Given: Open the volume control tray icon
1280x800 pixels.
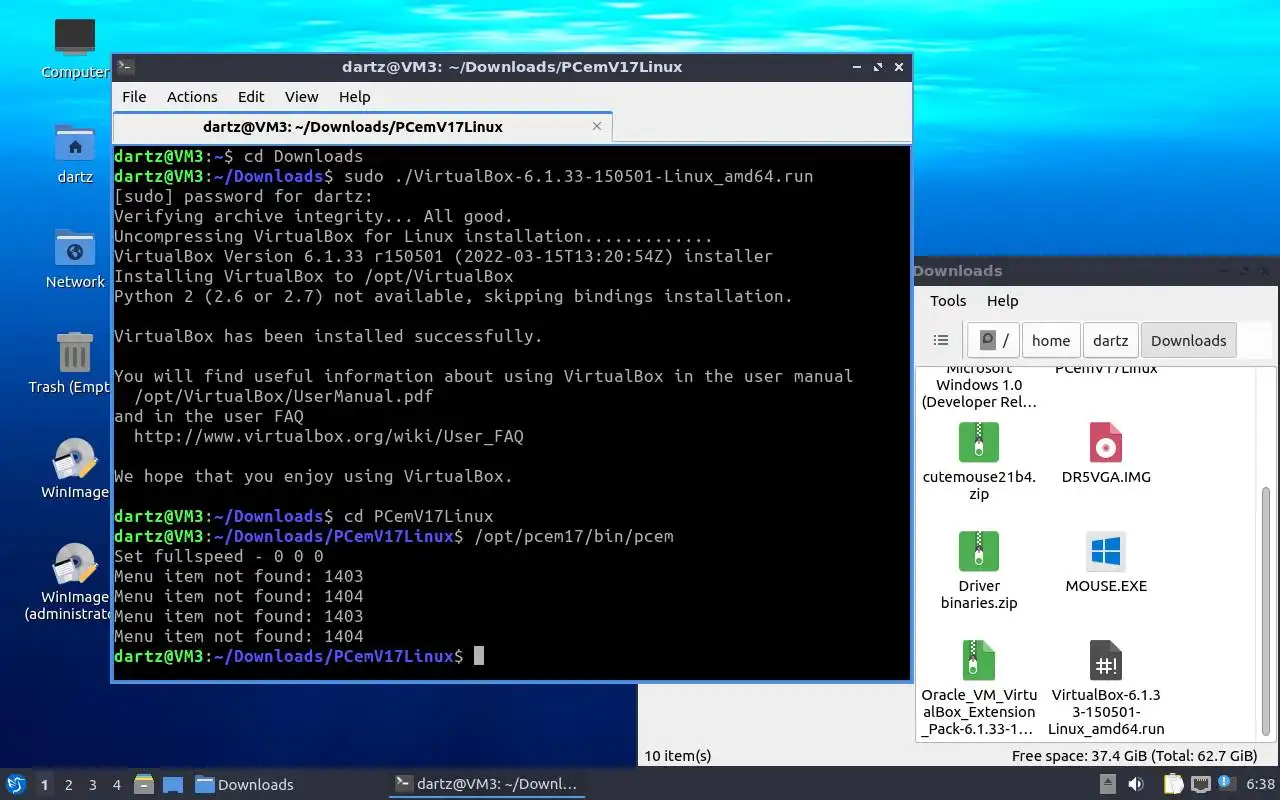Looking at the screenshot, I should 1137,784.
